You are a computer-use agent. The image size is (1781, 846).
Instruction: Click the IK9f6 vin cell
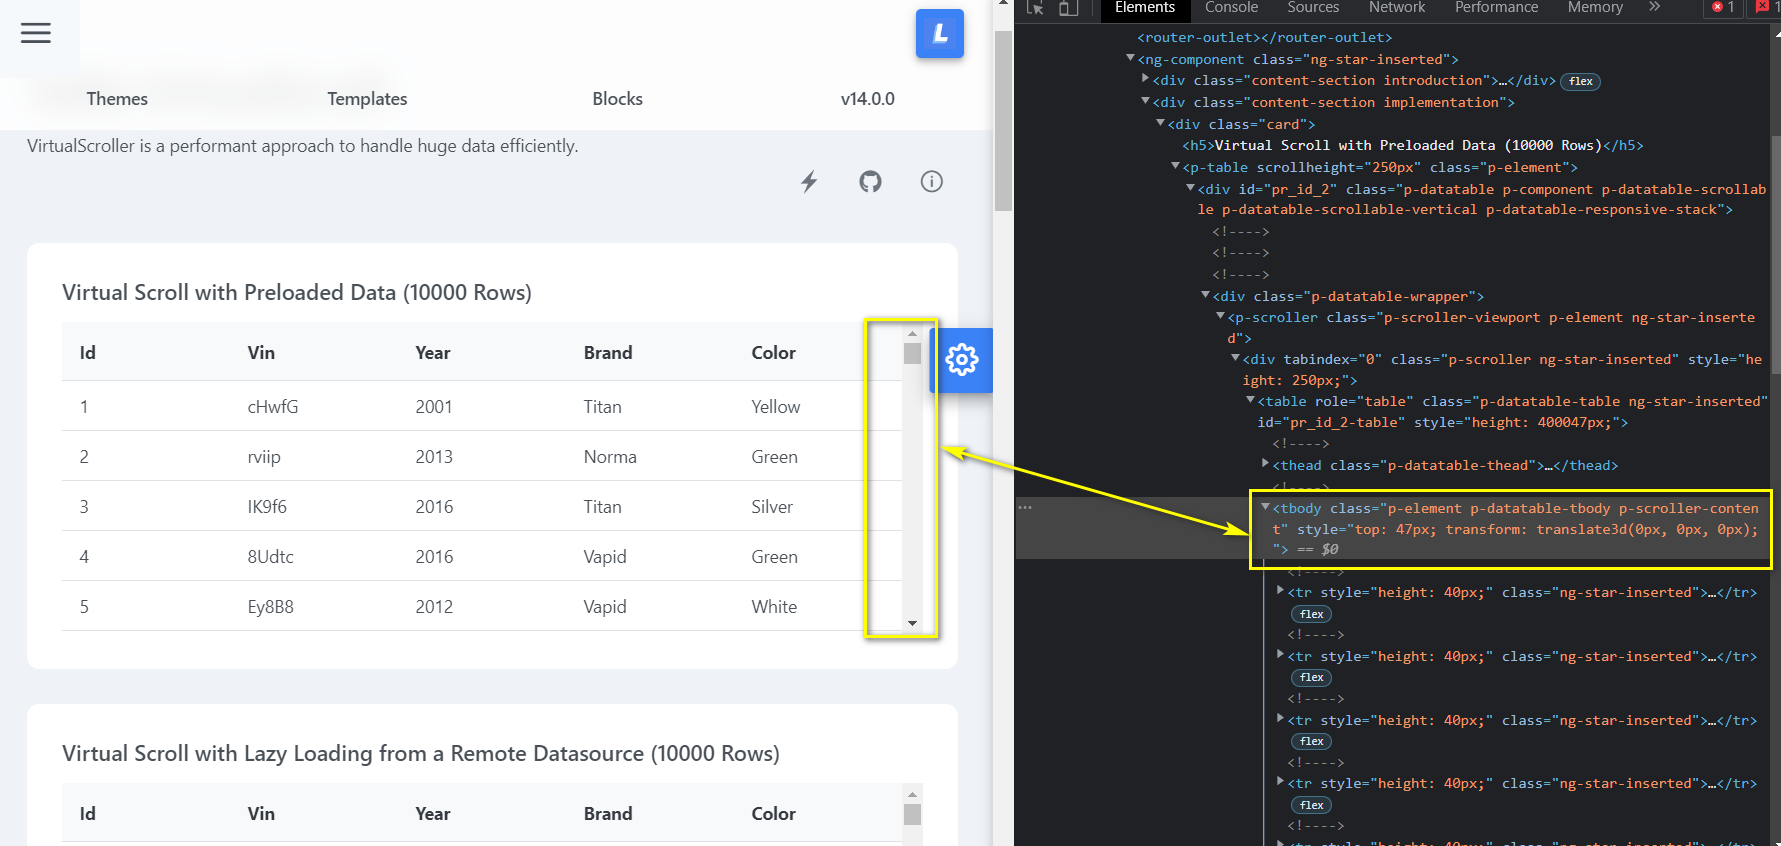[x=267, y=507]
